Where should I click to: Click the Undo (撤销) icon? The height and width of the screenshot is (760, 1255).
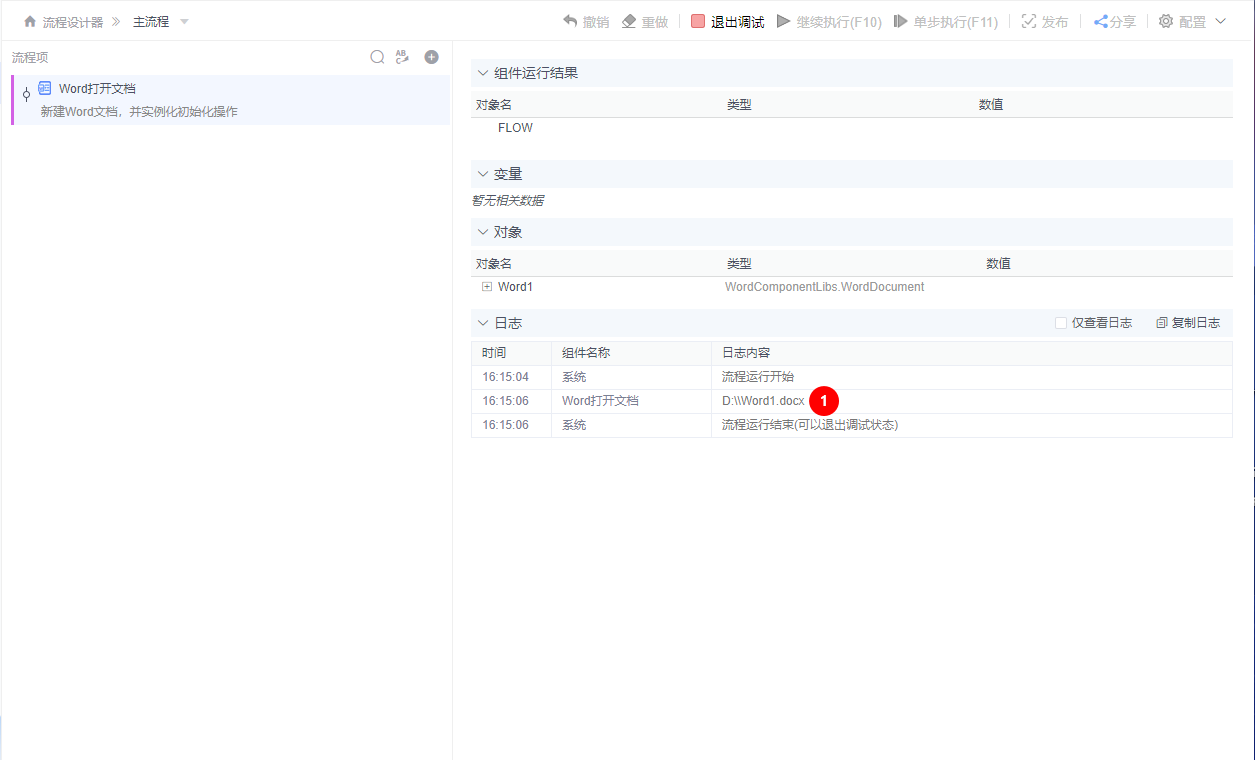pos(569,20)
